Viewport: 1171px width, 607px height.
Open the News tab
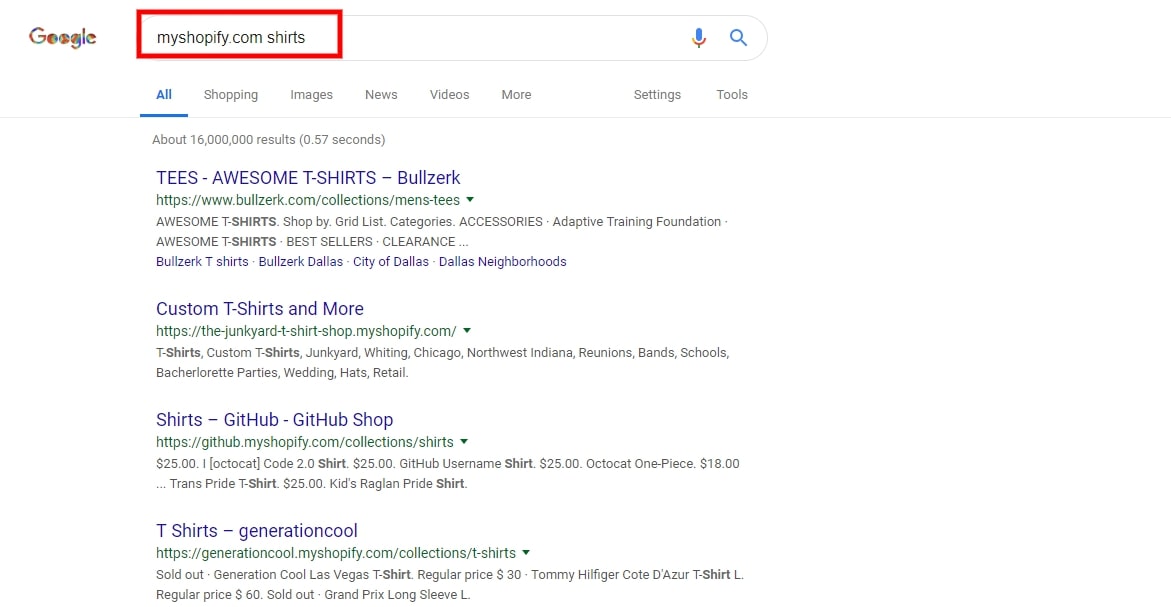[381, 95]
